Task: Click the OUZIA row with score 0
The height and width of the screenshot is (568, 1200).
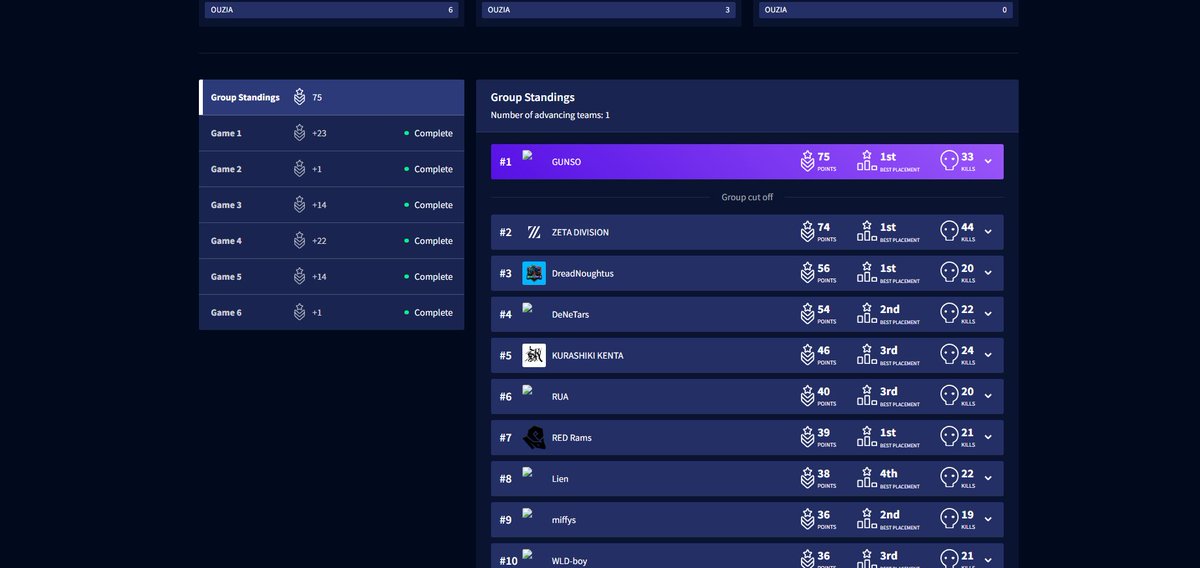Action: click(886, 10)
